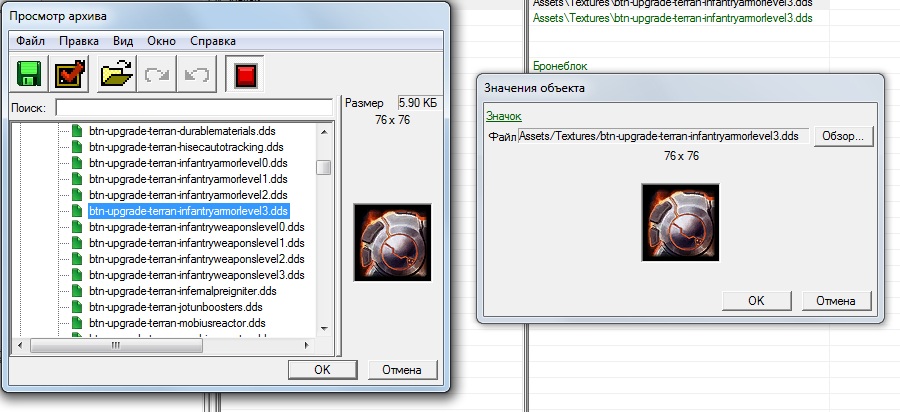
Task: Select highlighted btn-upgrade-terran-infantryarmorlevel3.dds
Action: [x=188, y=211]
